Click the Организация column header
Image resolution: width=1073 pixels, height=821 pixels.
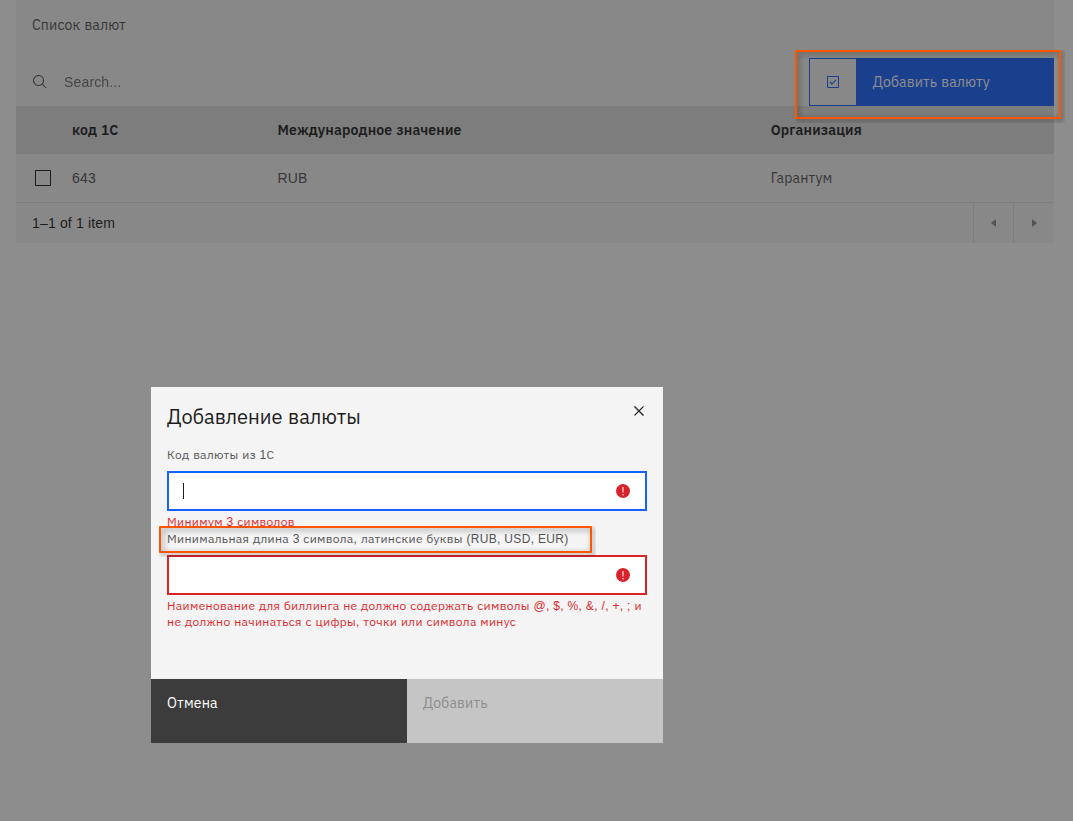pos(815,130)
